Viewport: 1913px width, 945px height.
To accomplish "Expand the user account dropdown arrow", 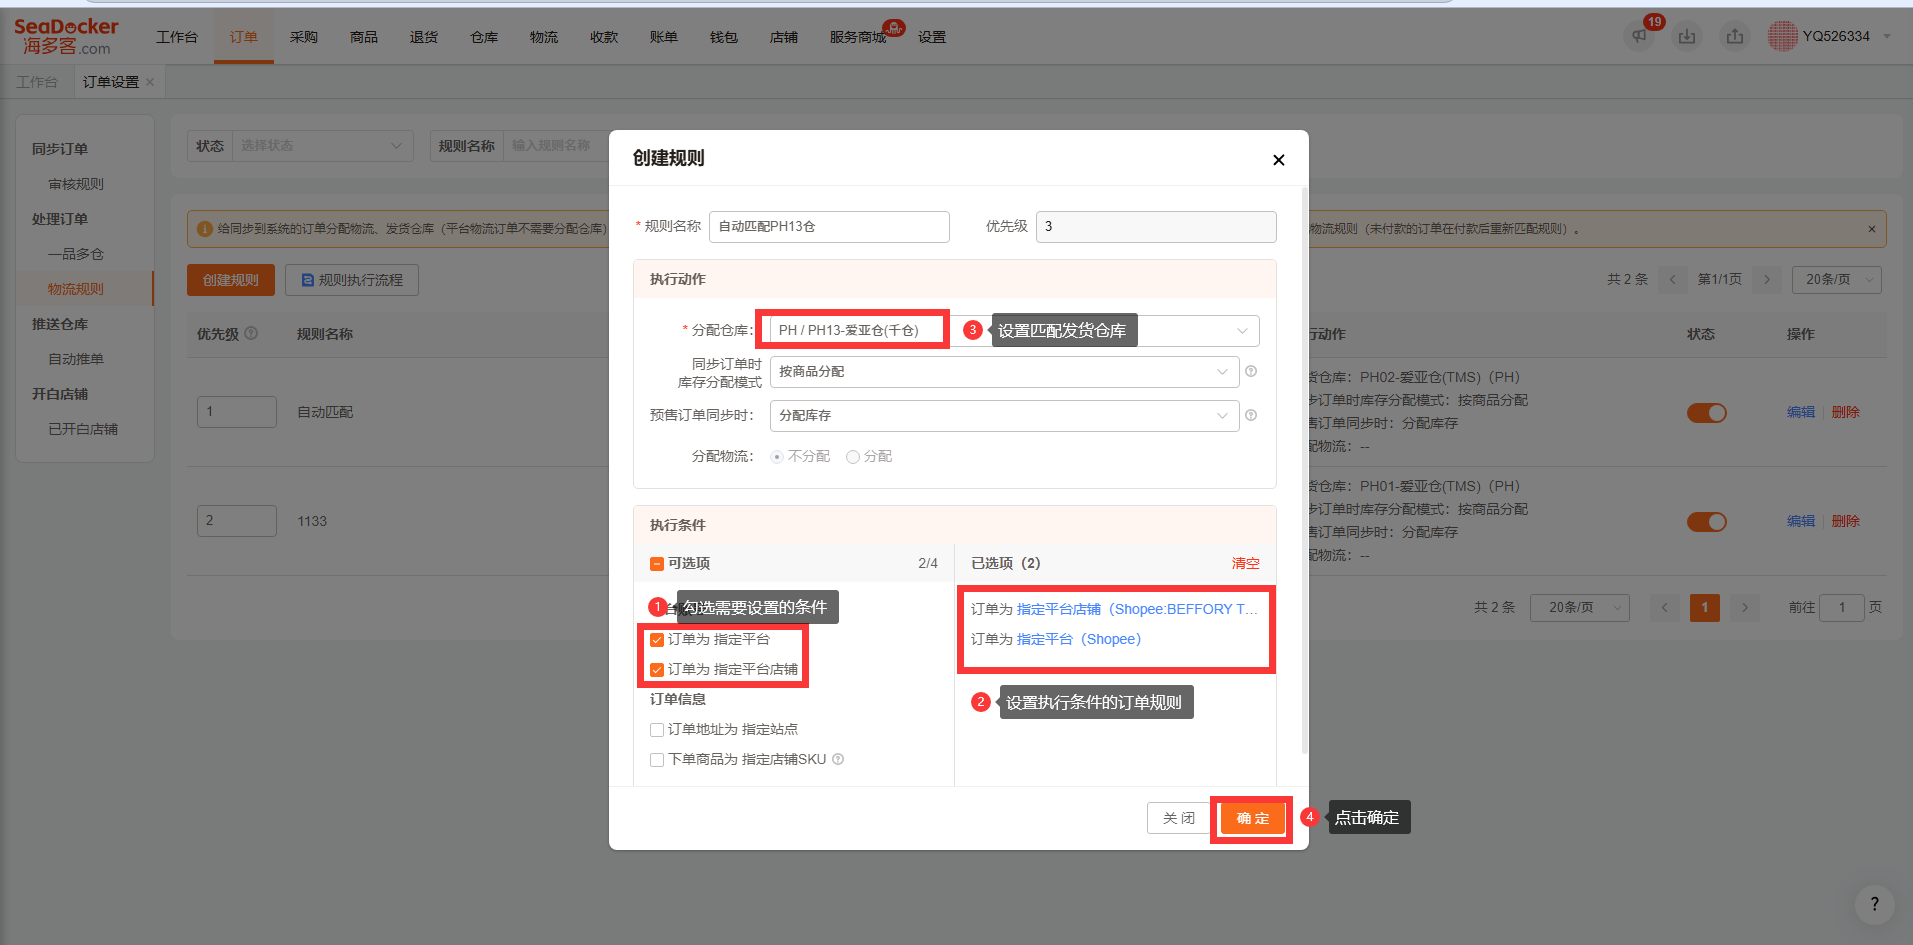I will (1887, 37).
